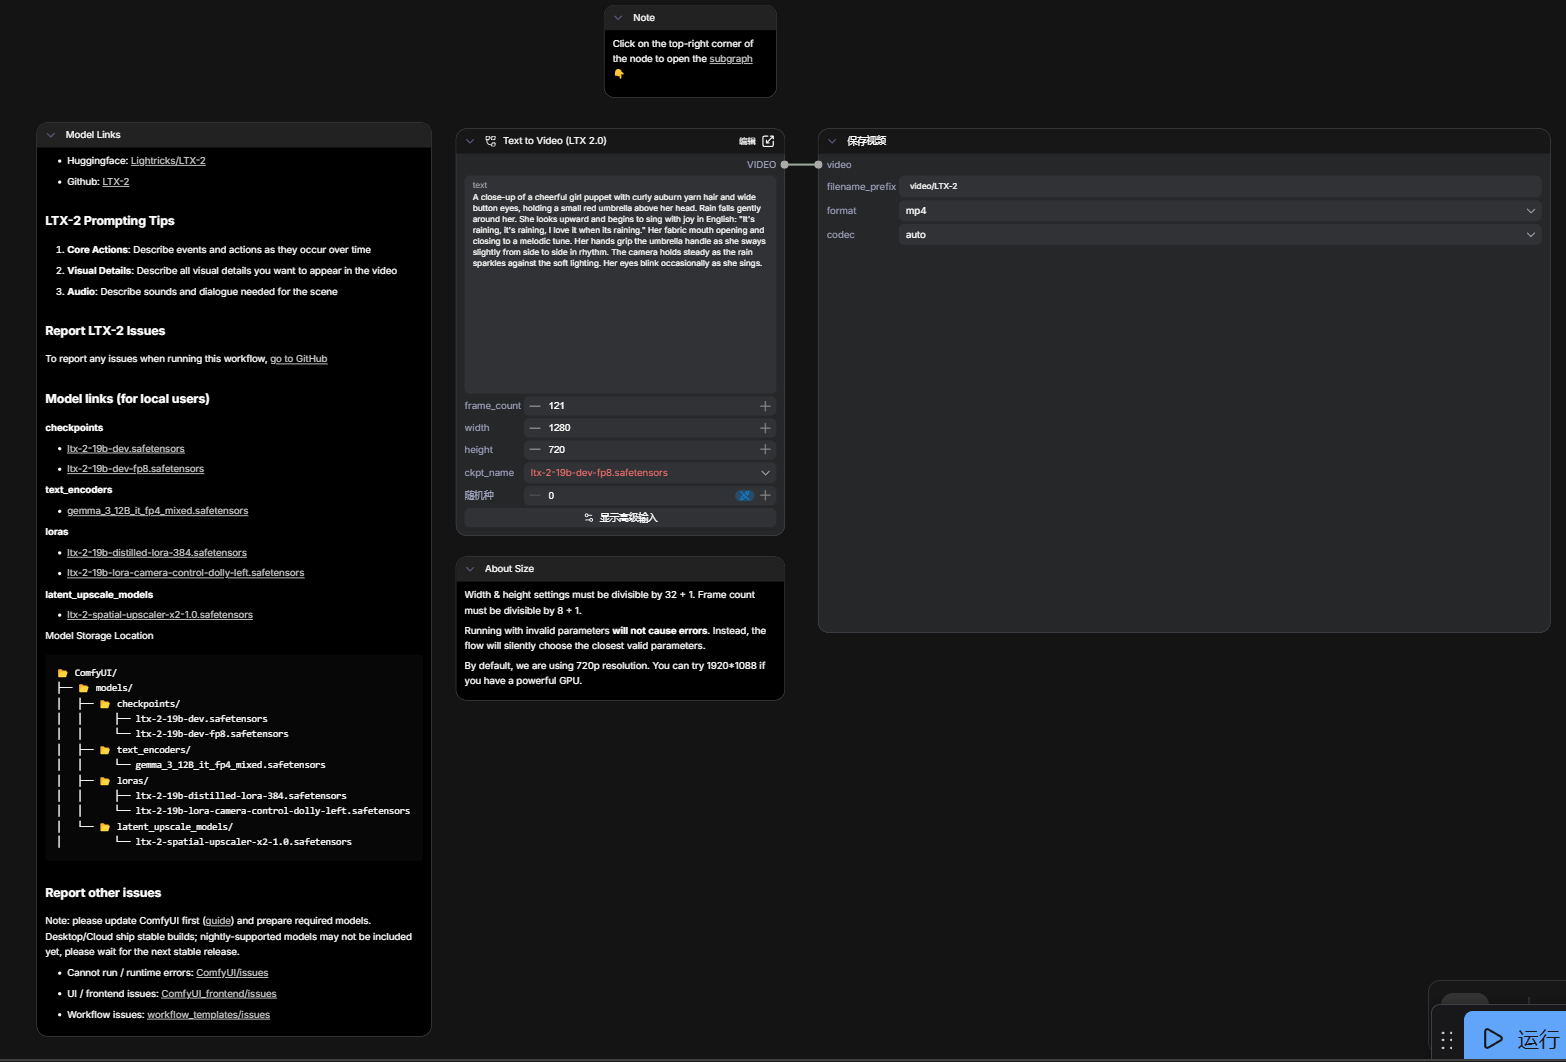
Task: Toggle the seed randomize control icon
Action: 744,496
